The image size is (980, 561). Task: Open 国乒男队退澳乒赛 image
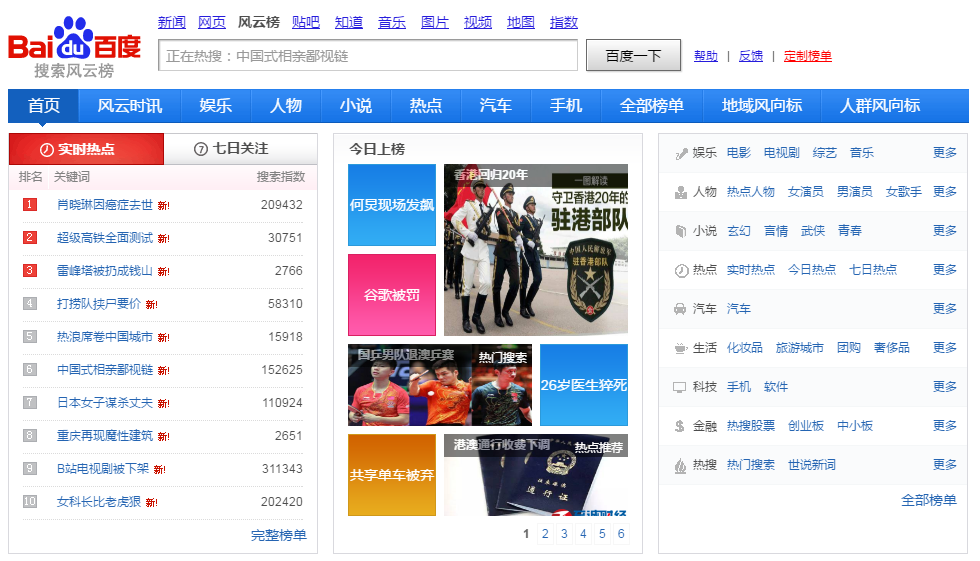pyautogui.click(x=440, y=385)
